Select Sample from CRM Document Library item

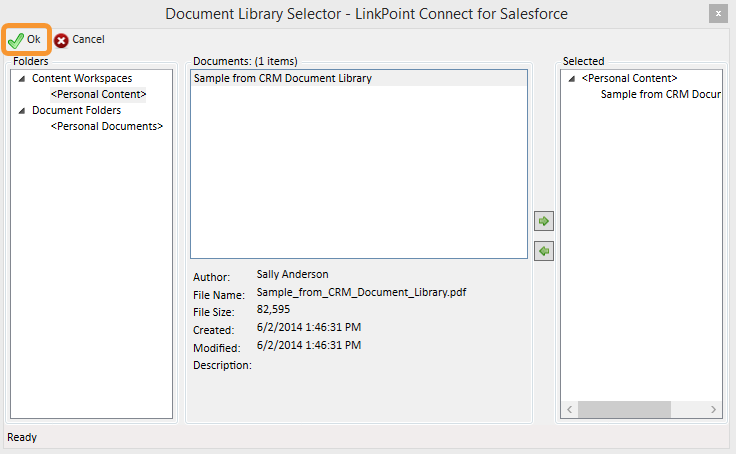pos(359,78)
